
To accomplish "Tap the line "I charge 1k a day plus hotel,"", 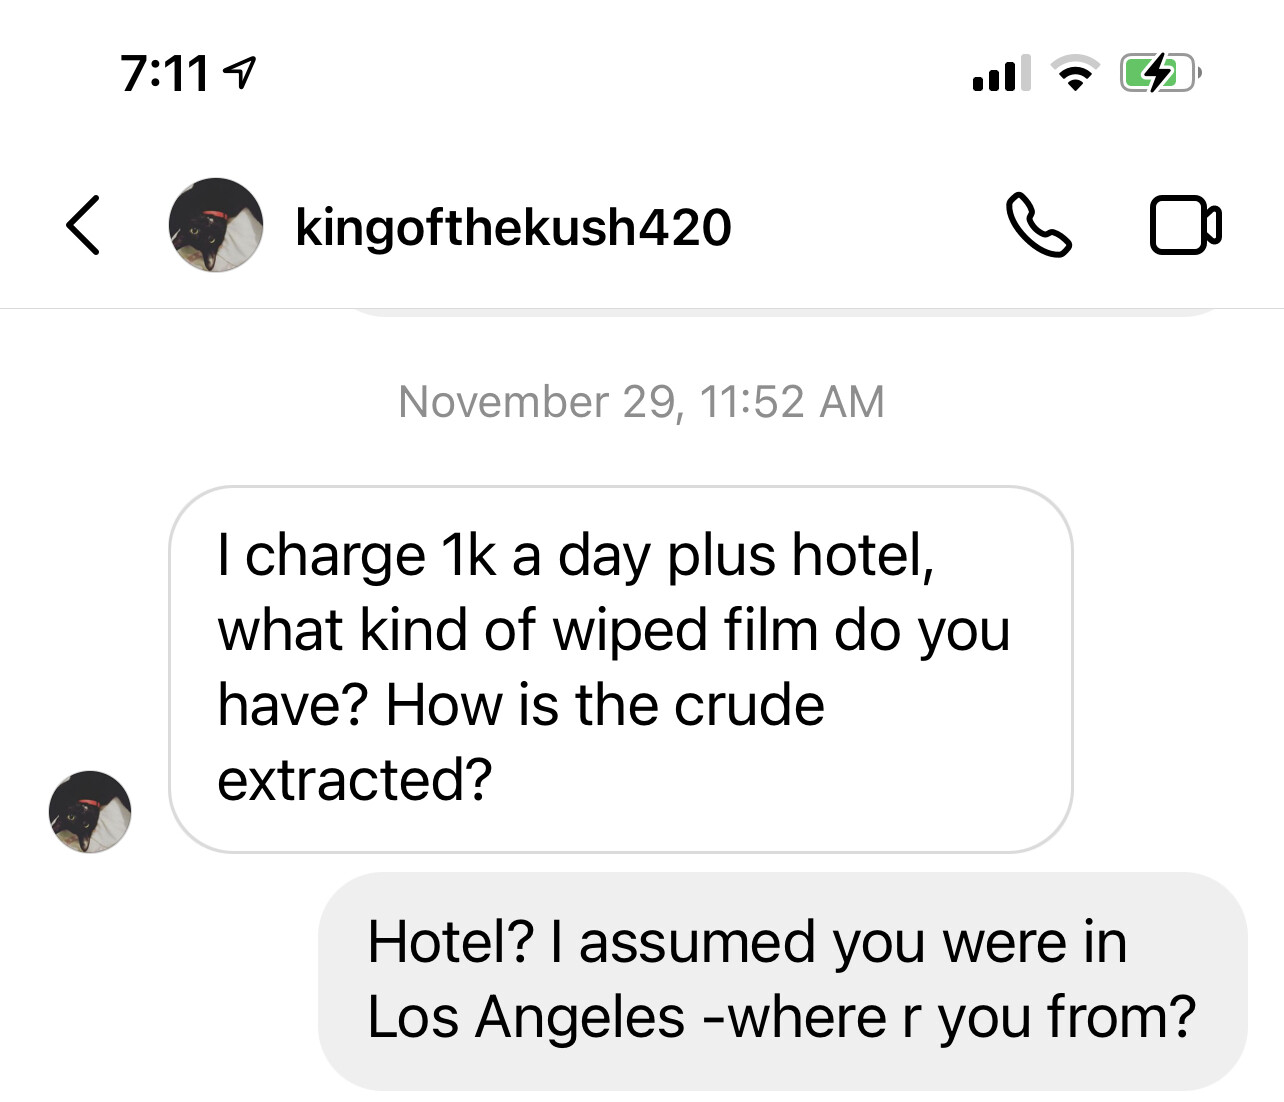I will (x=576, y=555).
